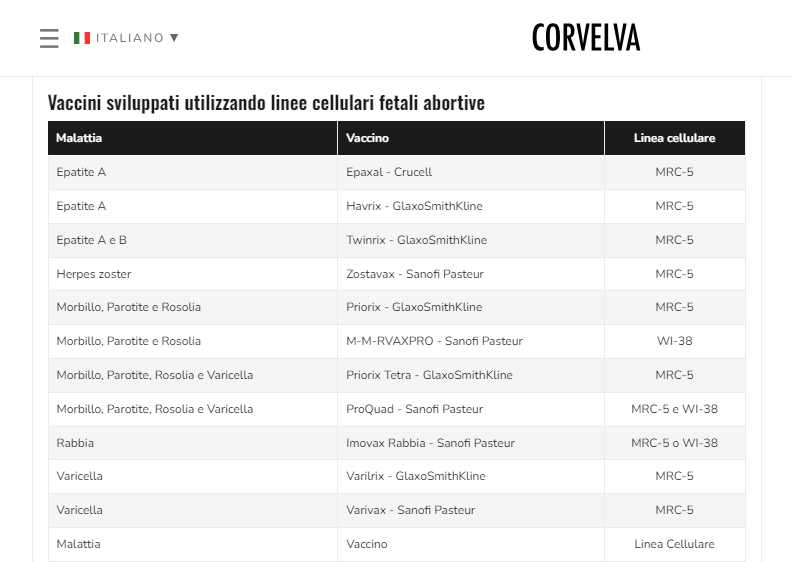Select the Varilrix - GlaxoSmithKline cell
This screenshot has height=562, width=792.
click(x=471, y=476)
